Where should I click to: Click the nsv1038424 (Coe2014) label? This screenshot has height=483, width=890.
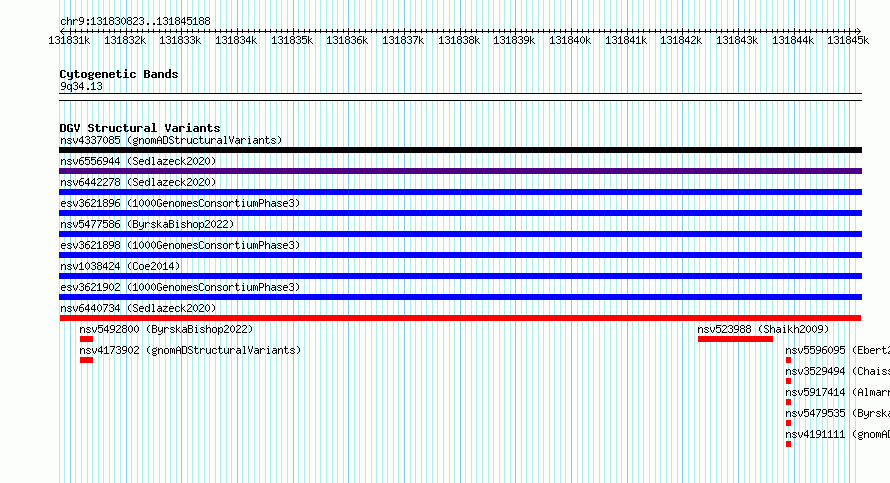(120, 266)
